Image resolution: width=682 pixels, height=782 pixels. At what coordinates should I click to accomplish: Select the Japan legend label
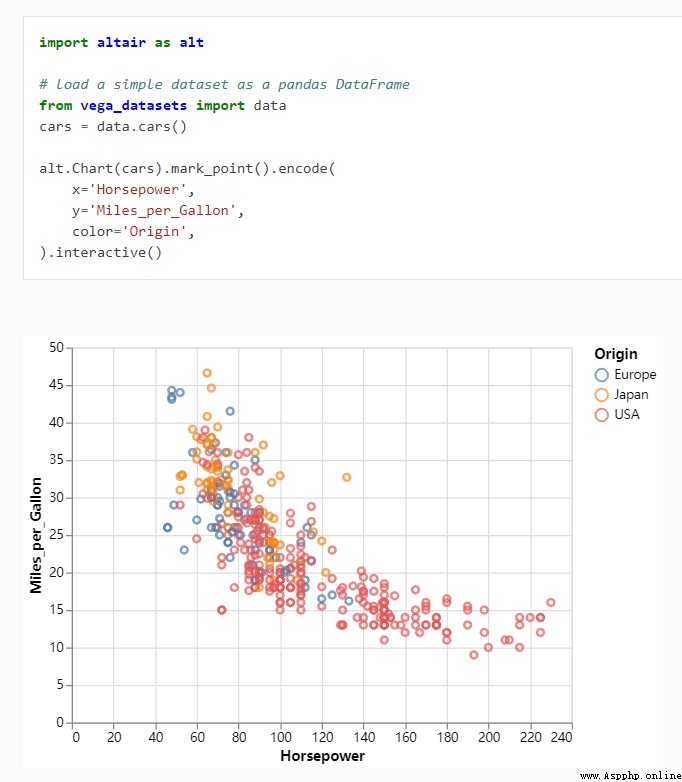(631, 394)
